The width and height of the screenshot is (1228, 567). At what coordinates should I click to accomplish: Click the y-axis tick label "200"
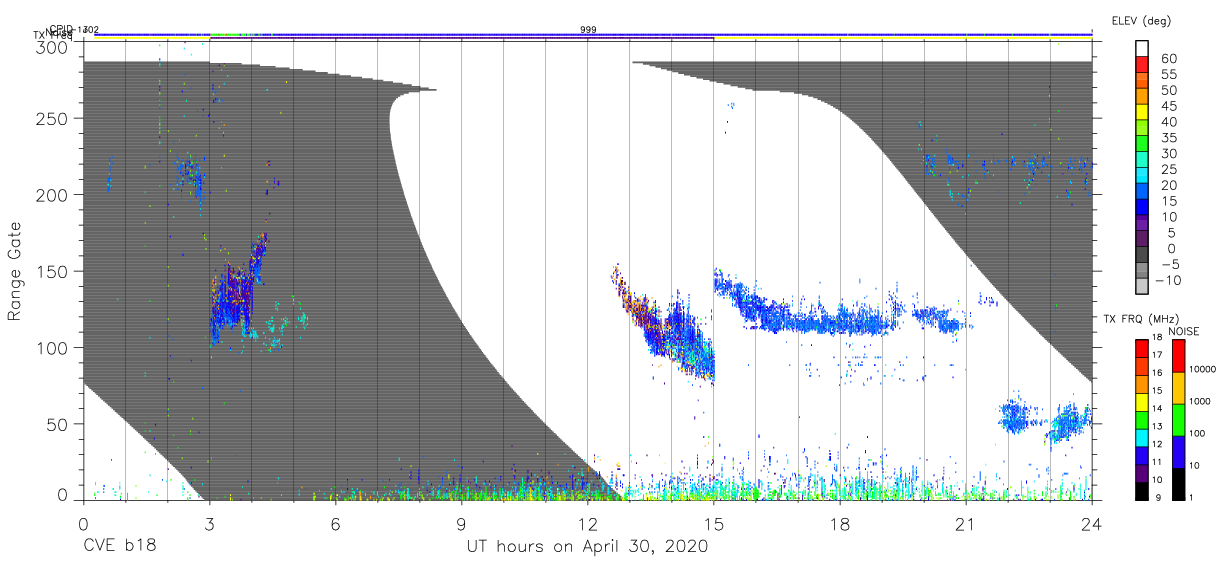pos(52,194)
